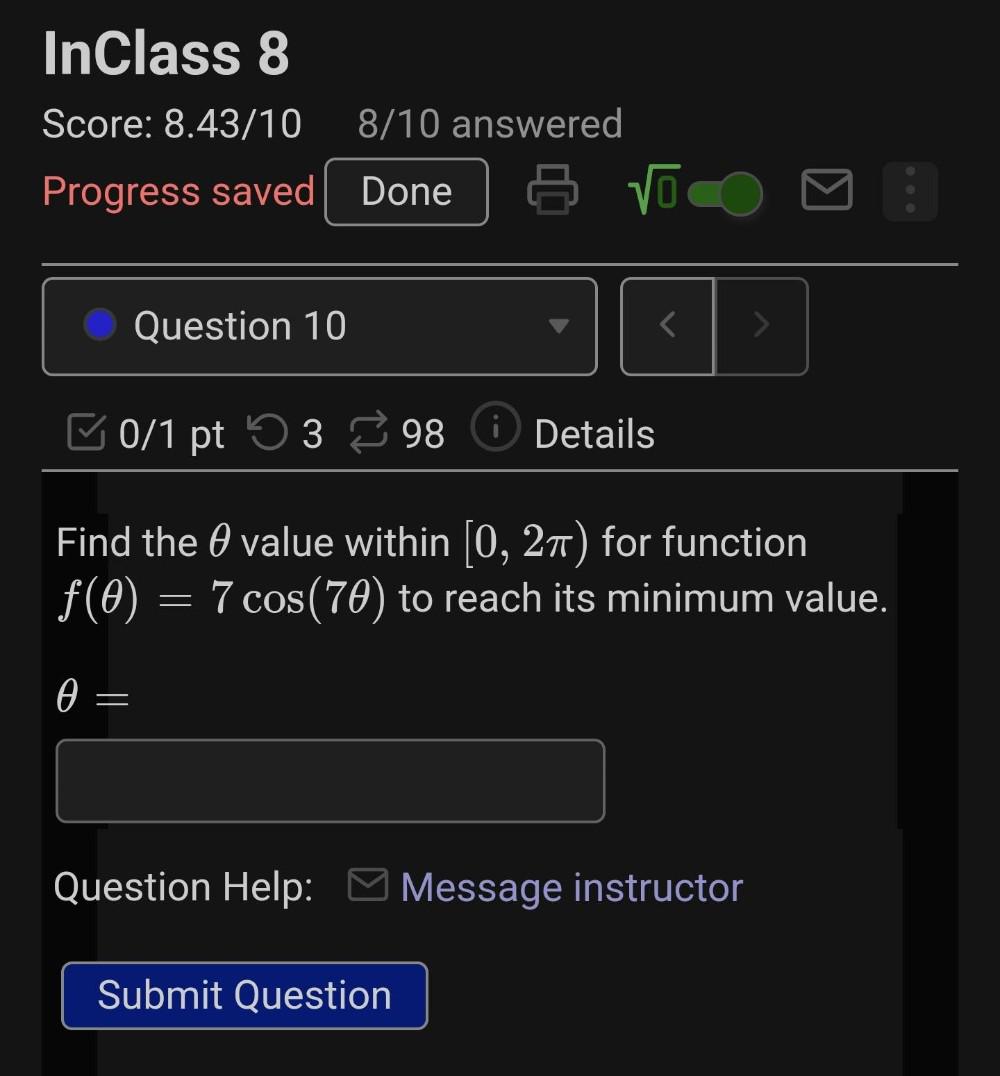Viewport: 1000px width, 1076px height.
Task: Click the undo arrow icon showing 3 tries
Action: (266, 432)
